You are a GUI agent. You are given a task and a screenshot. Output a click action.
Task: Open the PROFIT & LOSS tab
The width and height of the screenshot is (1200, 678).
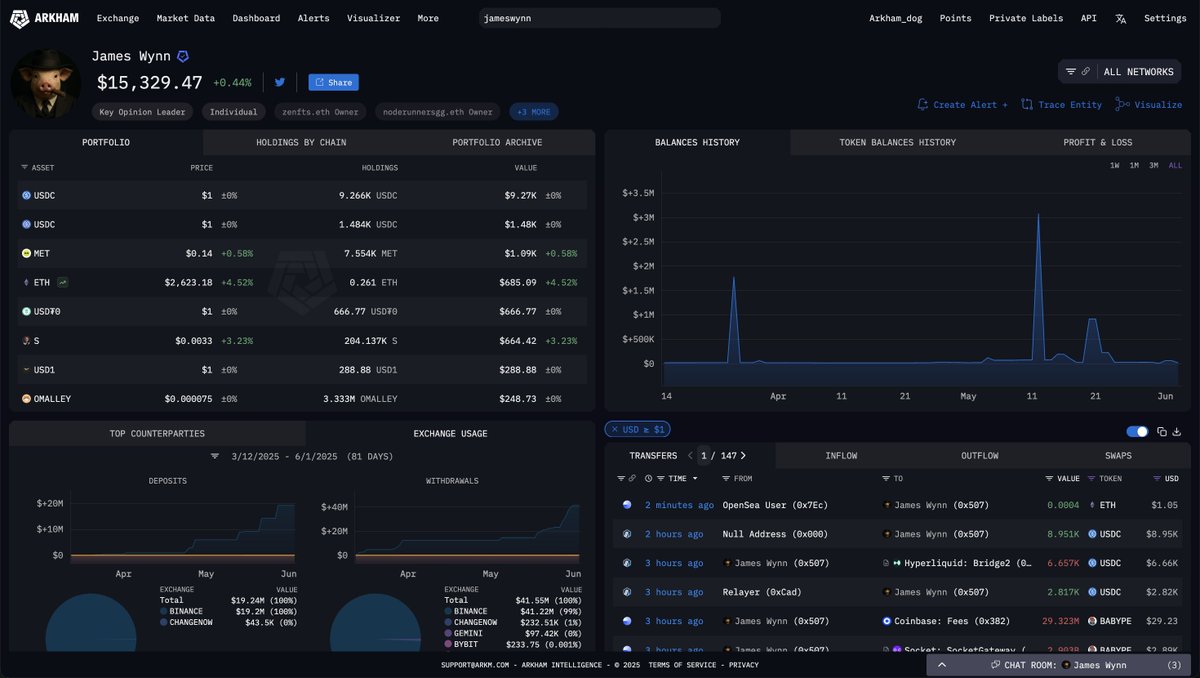[x=1097, y=142]
